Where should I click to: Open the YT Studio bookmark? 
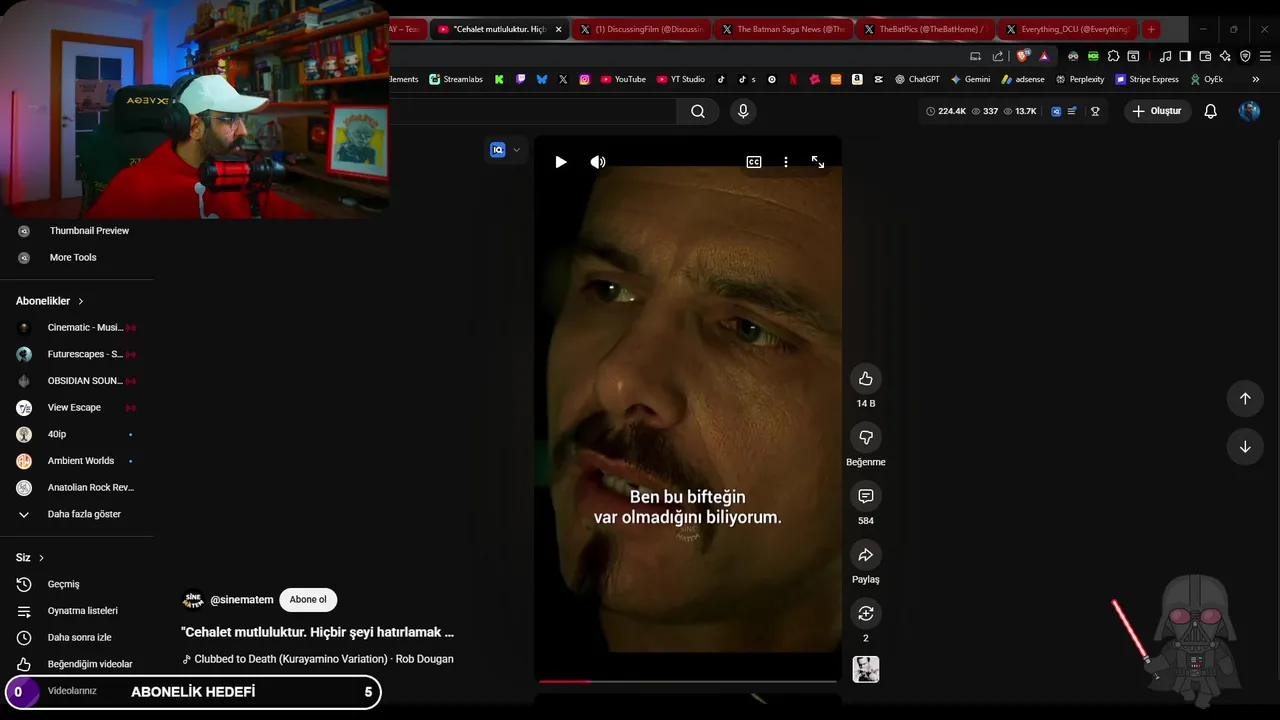pyautogui.click(x=681, y=79)
